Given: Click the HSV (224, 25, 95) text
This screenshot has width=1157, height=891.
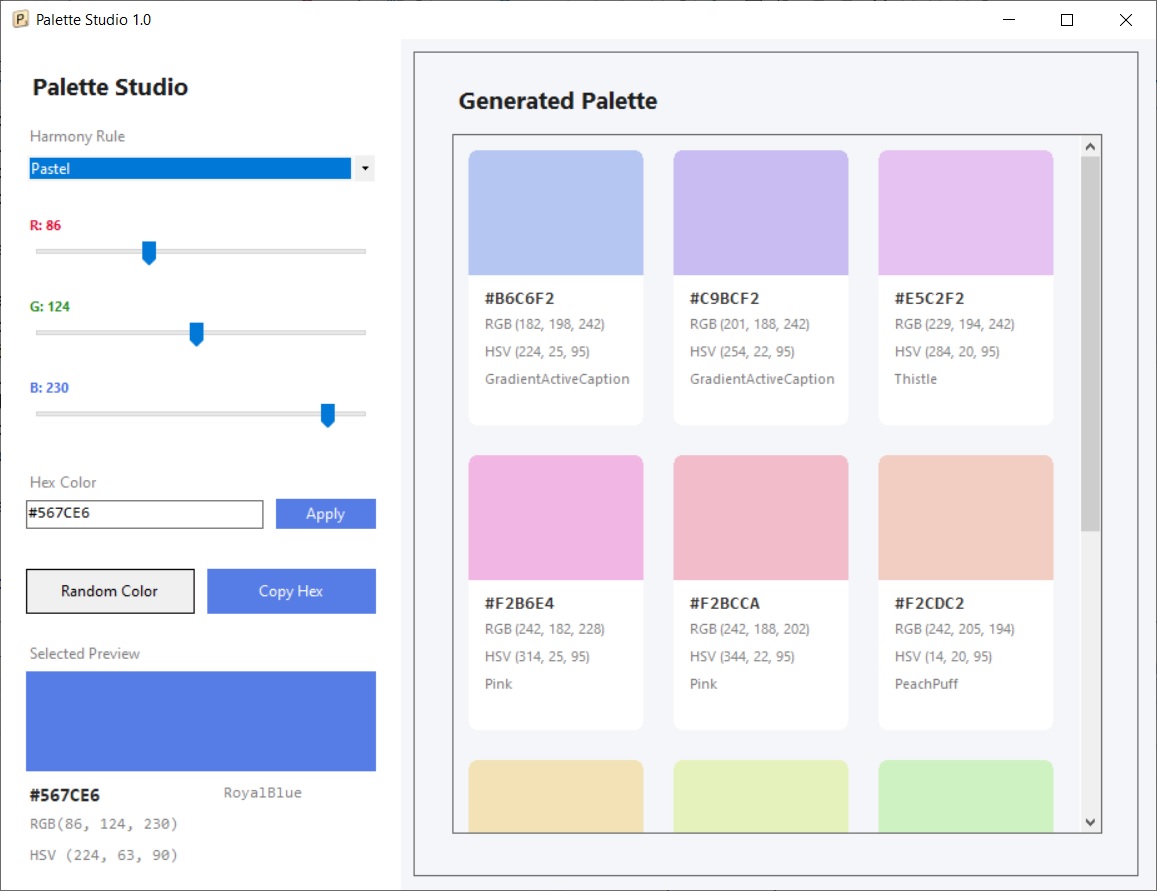Looking at the screenshot, I should [537, 351].
